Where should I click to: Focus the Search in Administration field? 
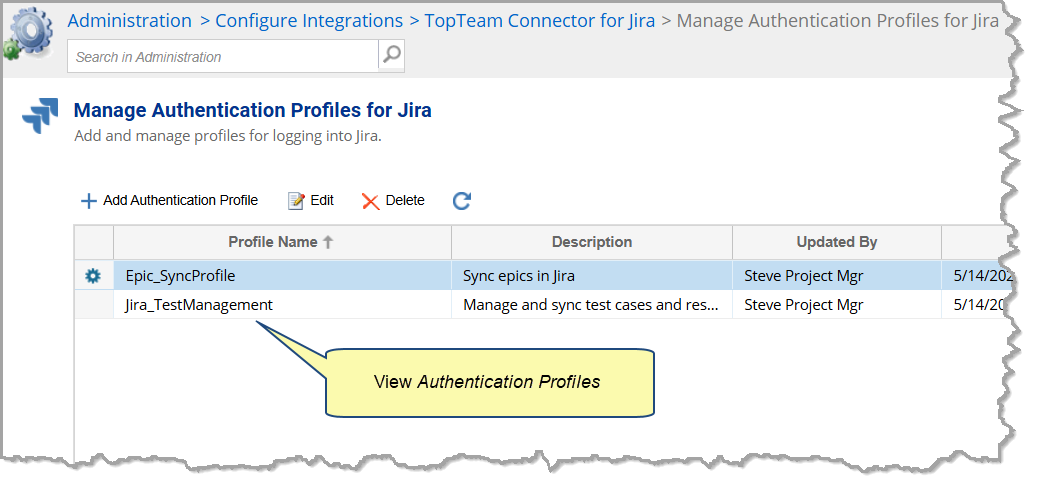223,57
